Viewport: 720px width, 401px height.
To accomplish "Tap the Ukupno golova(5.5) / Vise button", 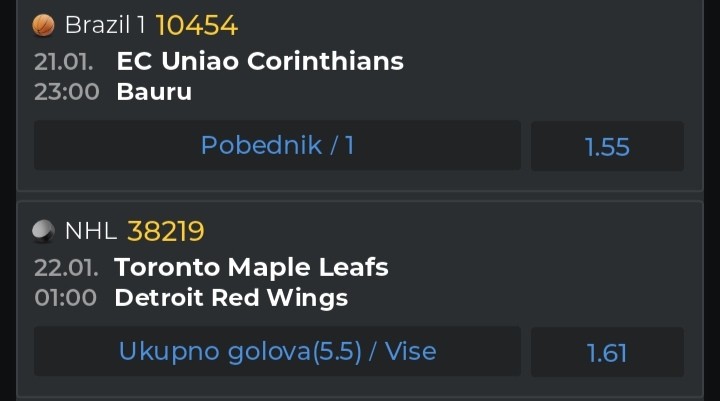I will [x=277, y=351].
